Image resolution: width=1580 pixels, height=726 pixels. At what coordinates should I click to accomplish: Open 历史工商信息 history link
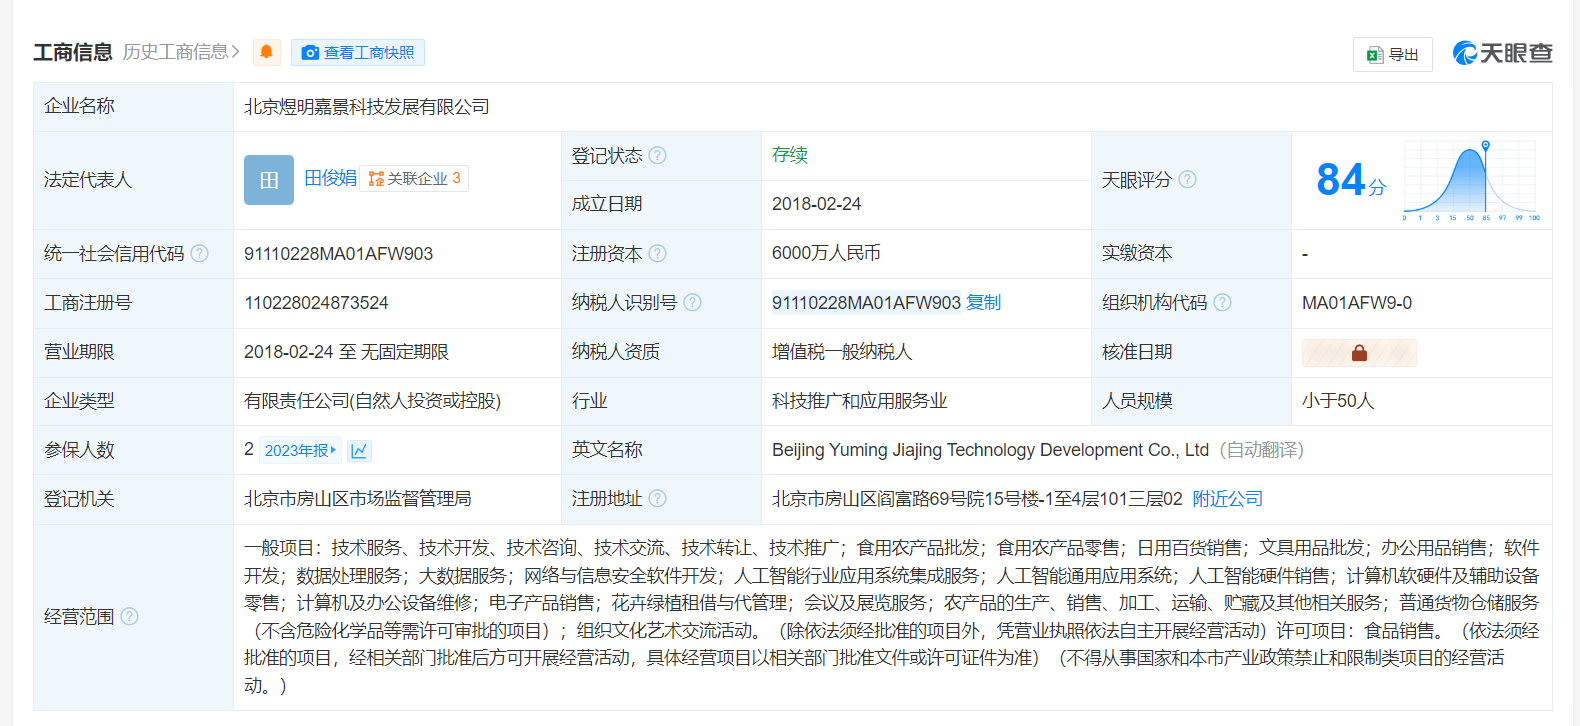181,52
